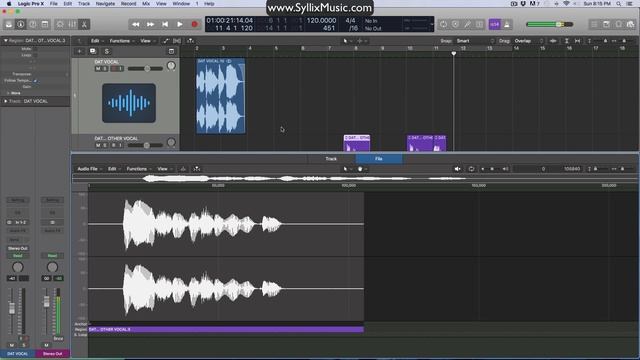Image resolution: width=640 pixels, height=360 pixels.
Task: Open the tracks area View menu
Action: pyautogui.click(x=147, y=41)
